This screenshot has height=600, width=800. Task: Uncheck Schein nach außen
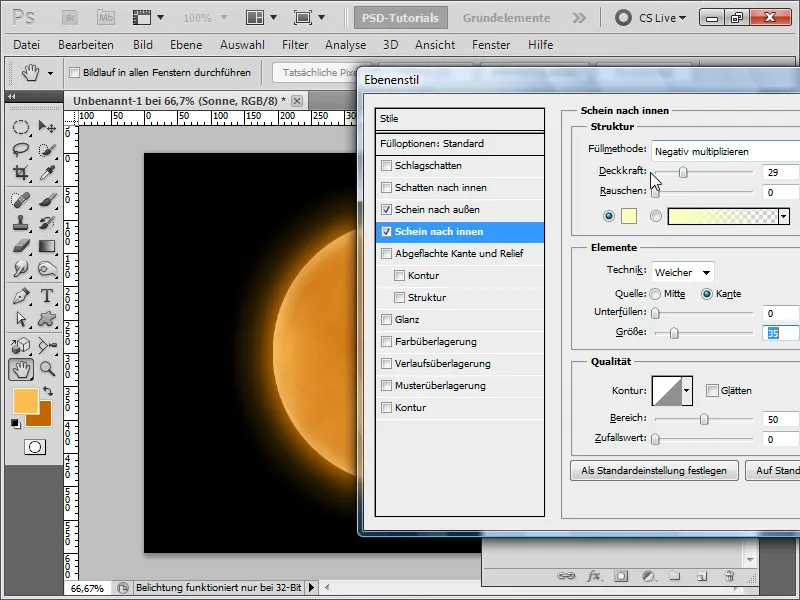pos(387,209)
